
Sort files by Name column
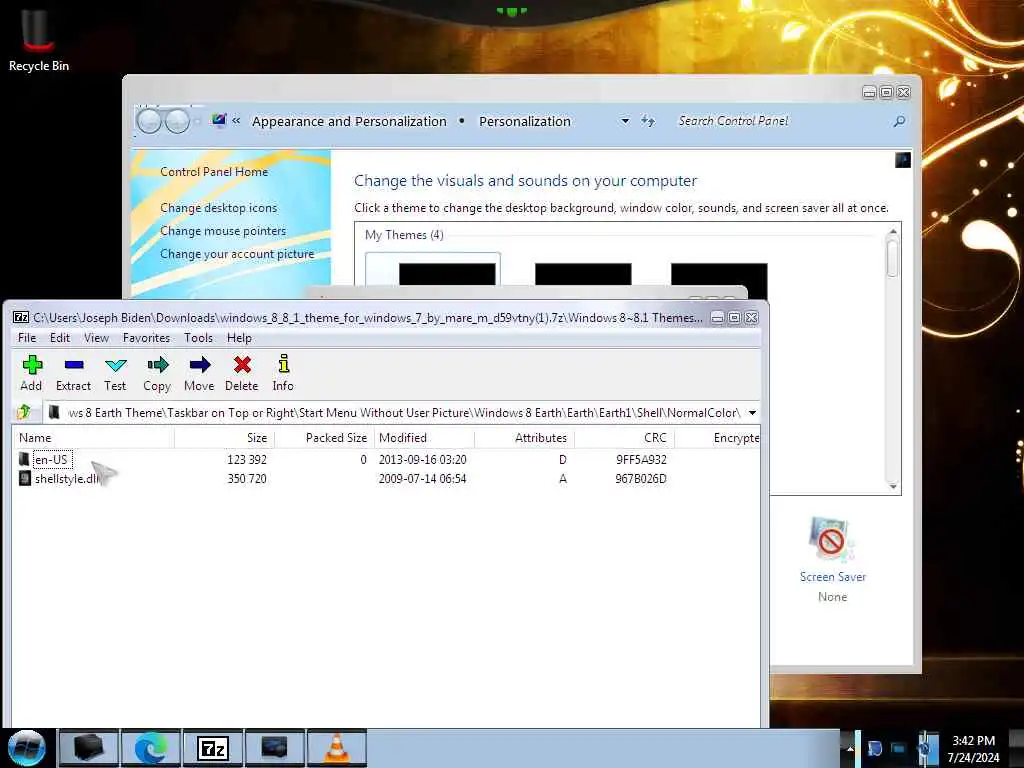(93, 438)
